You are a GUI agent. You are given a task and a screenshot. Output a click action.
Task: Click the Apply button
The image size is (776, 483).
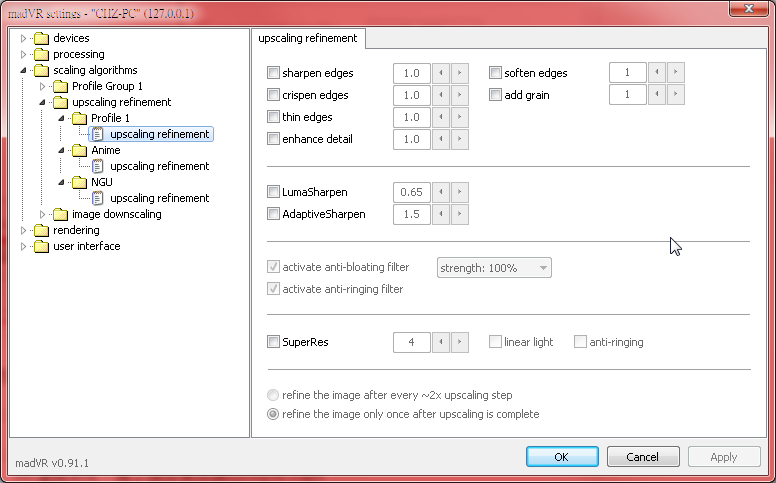[724, 457]
